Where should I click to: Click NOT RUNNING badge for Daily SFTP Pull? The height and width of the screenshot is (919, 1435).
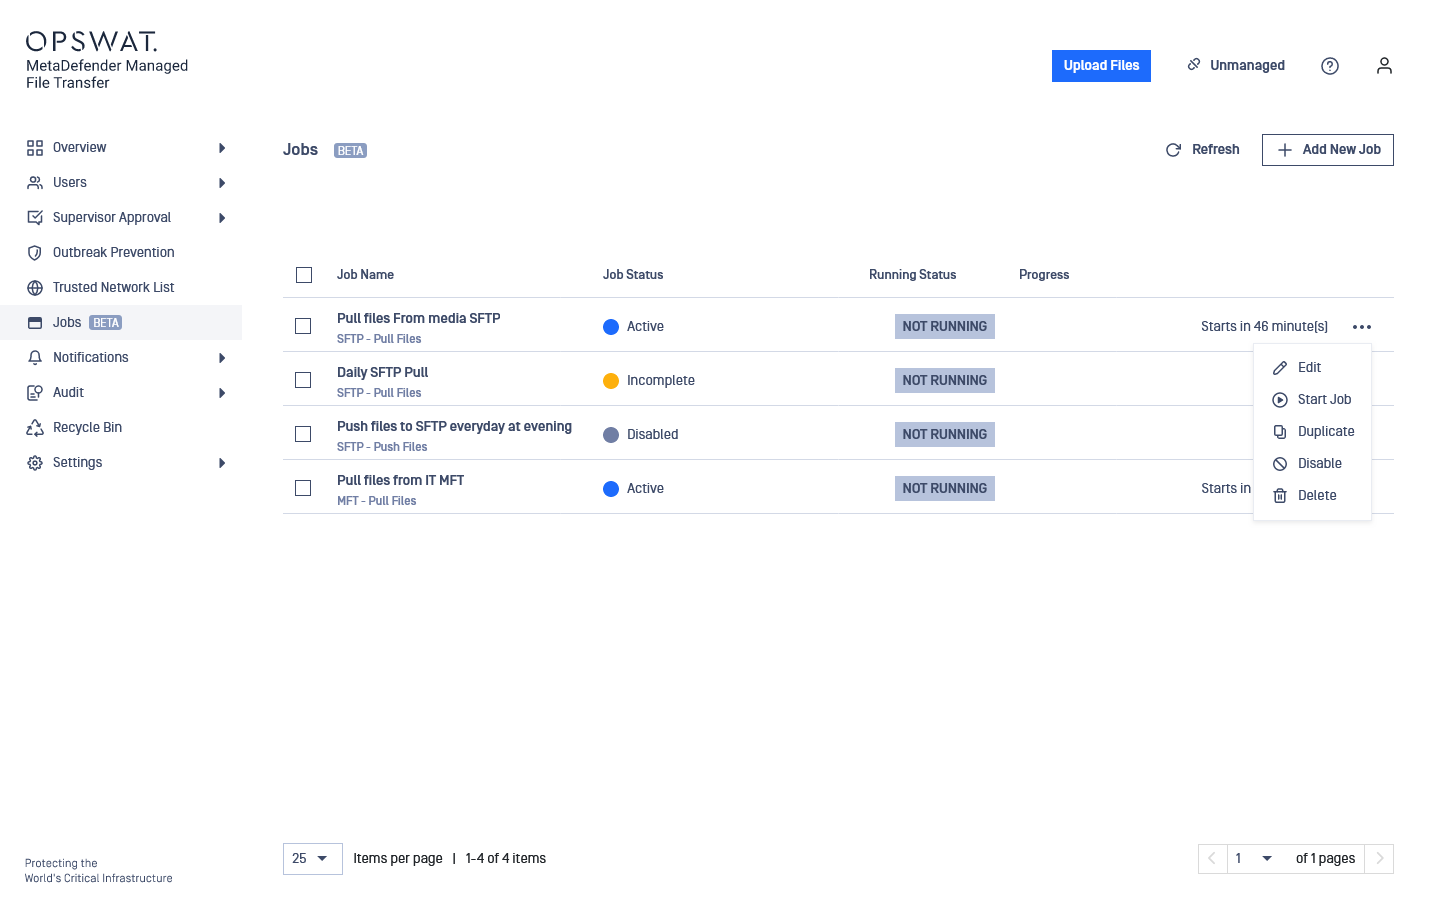point(945,381)
